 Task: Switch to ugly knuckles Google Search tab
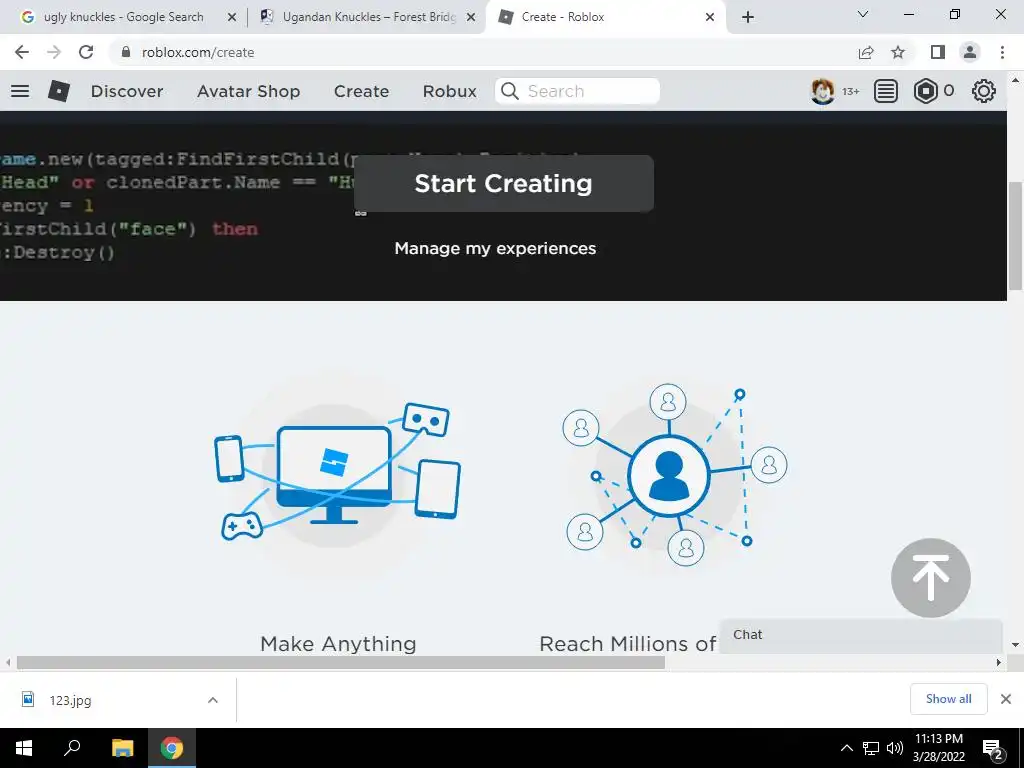pos(123,17)
